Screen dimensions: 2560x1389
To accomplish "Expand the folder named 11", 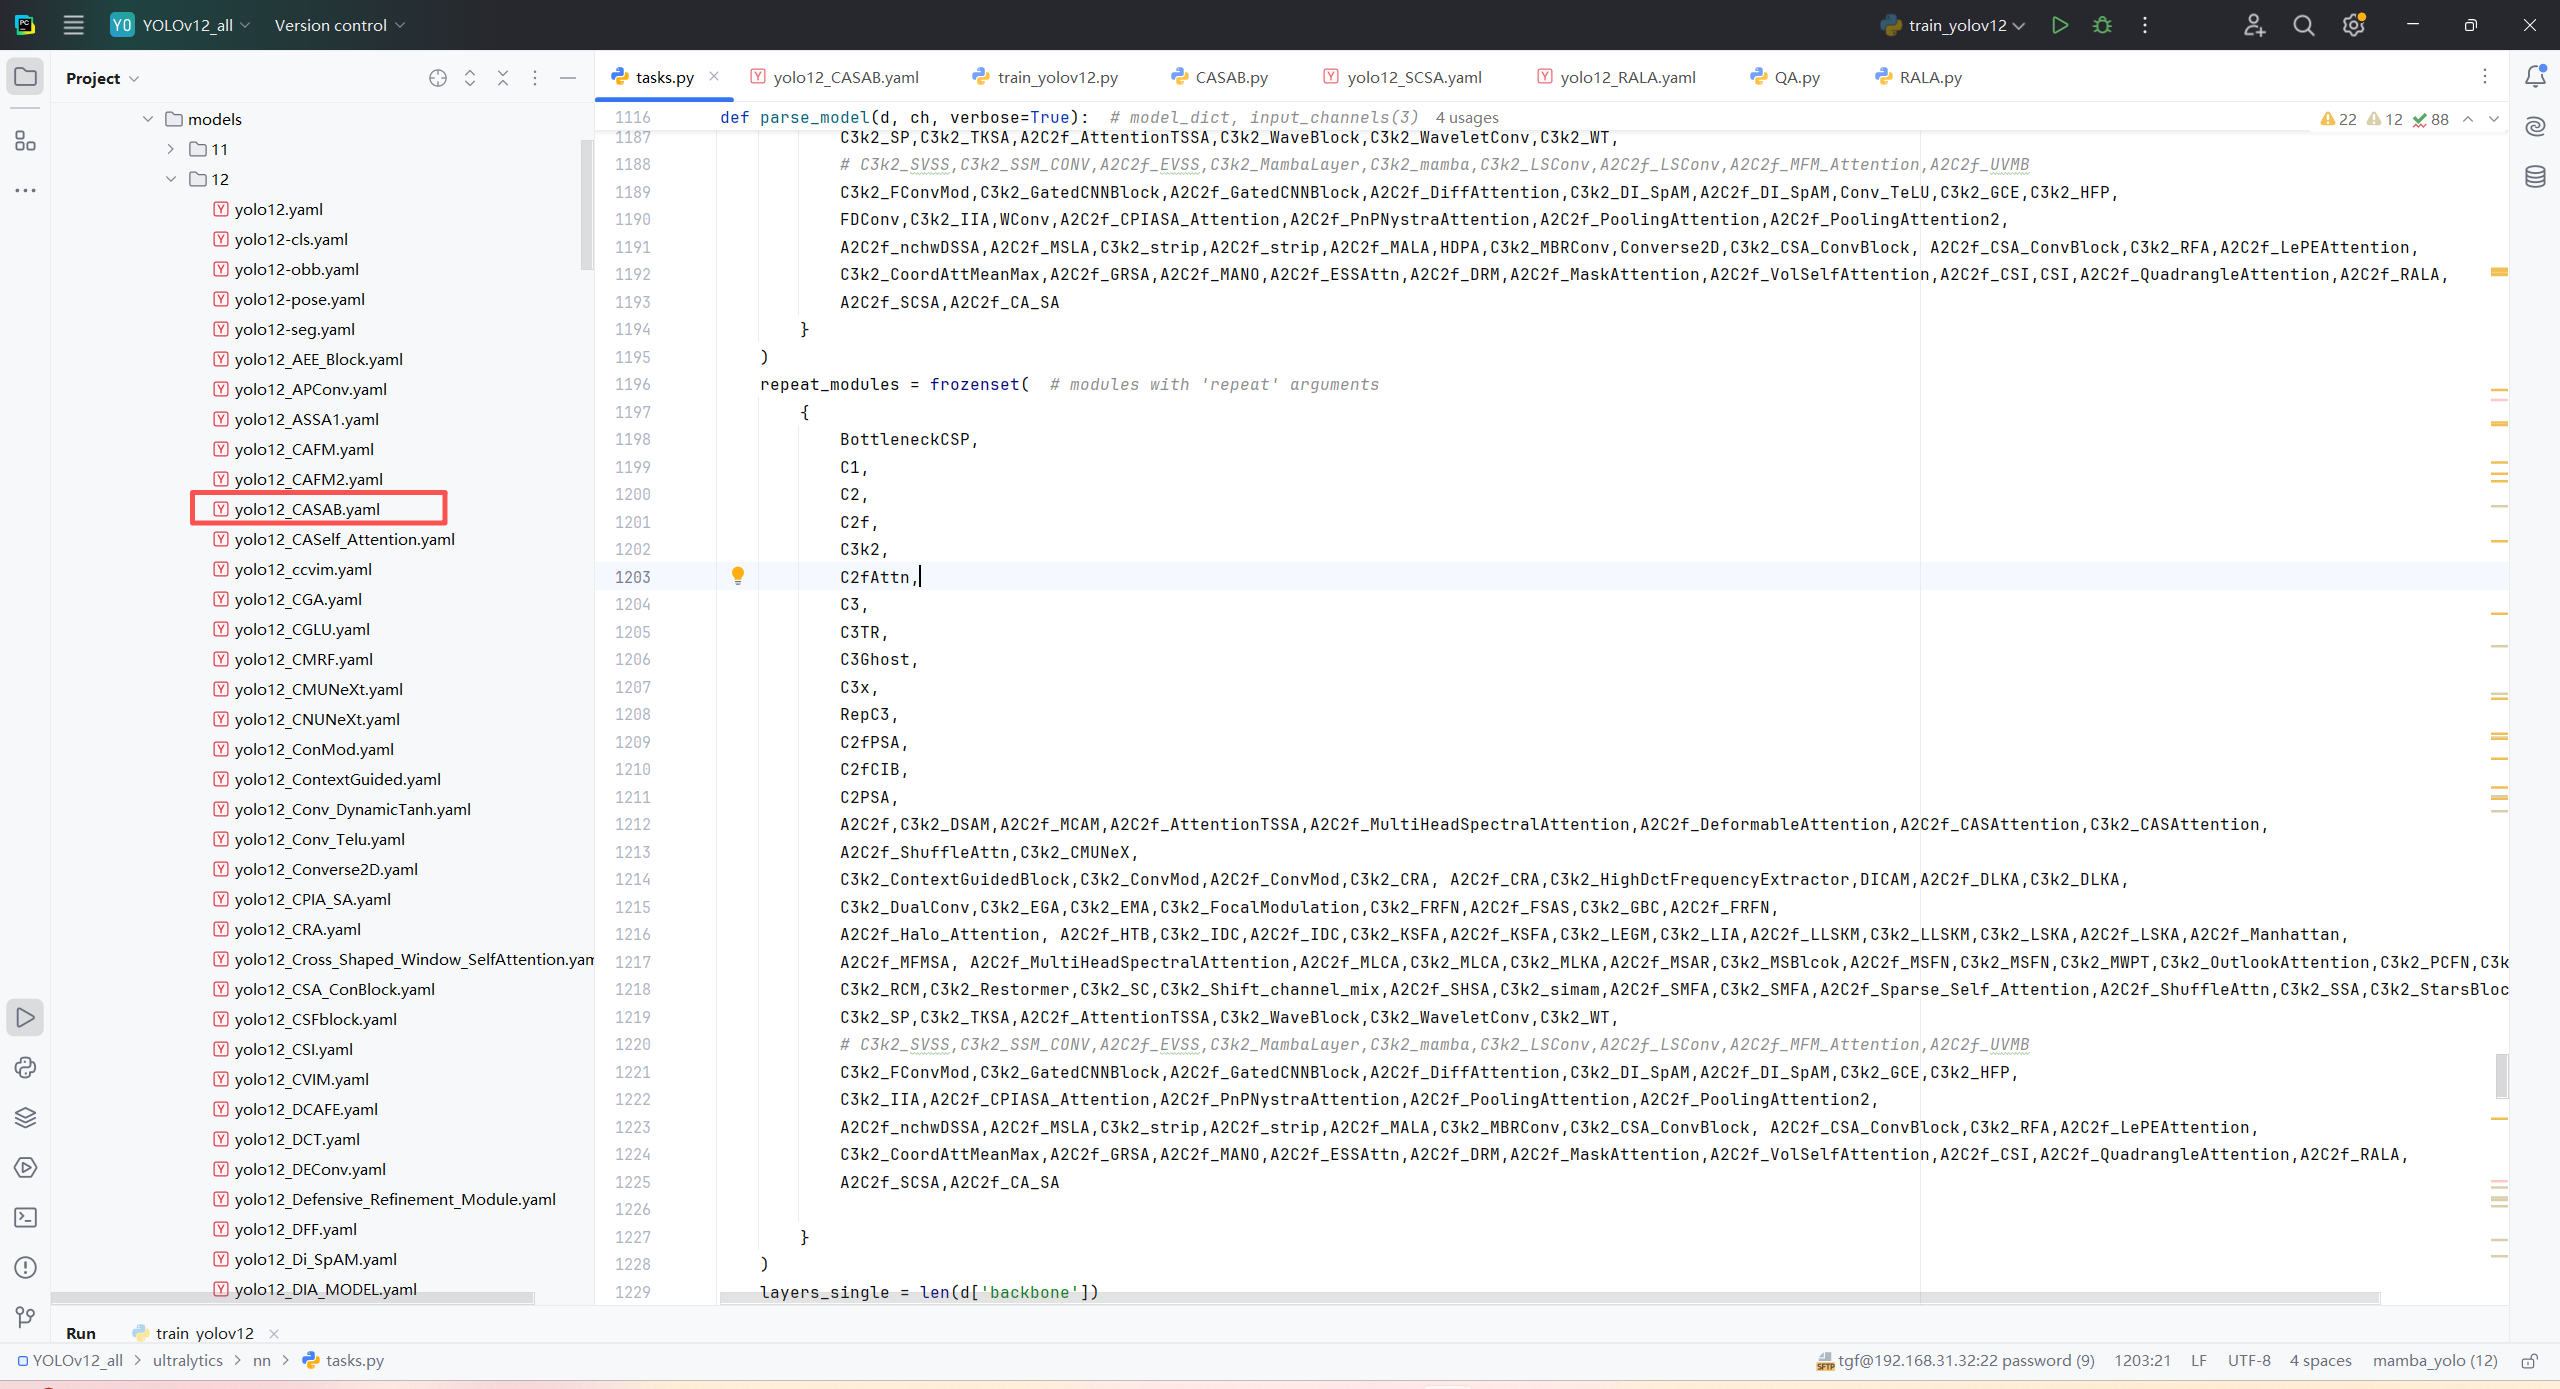I will pyautogui.click(x=171, y=149).
